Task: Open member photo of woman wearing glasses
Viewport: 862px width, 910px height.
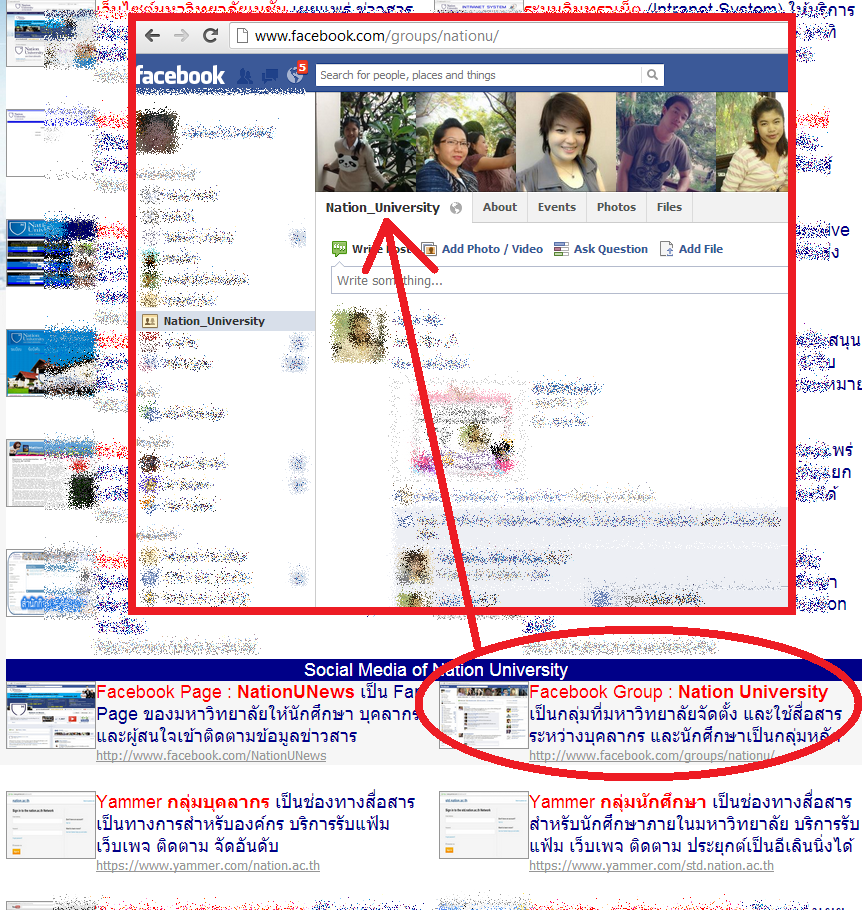Action: point(466,142)
